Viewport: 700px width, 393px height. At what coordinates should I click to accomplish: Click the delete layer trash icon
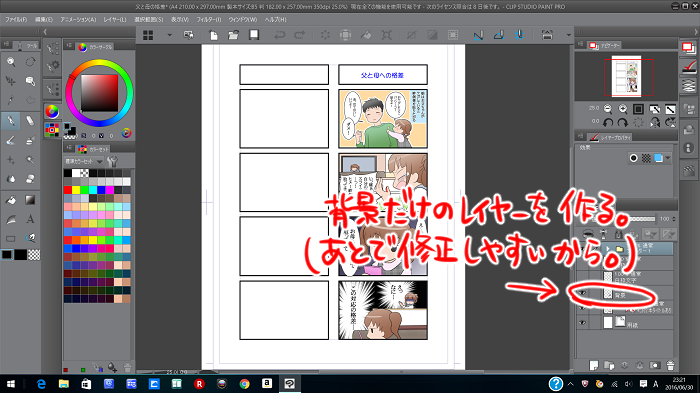pyautogui.click(x=670, y=365)
